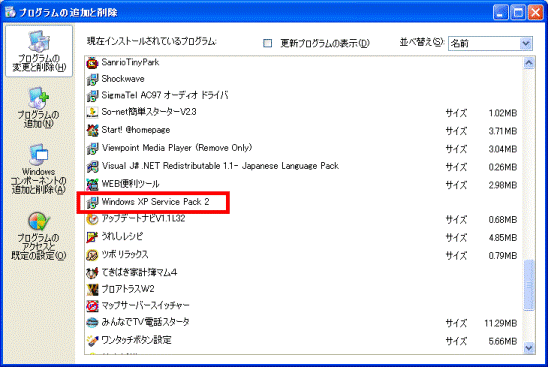Open Windows コンポーネントの追加と削除 section

click(x=39, y=169)
